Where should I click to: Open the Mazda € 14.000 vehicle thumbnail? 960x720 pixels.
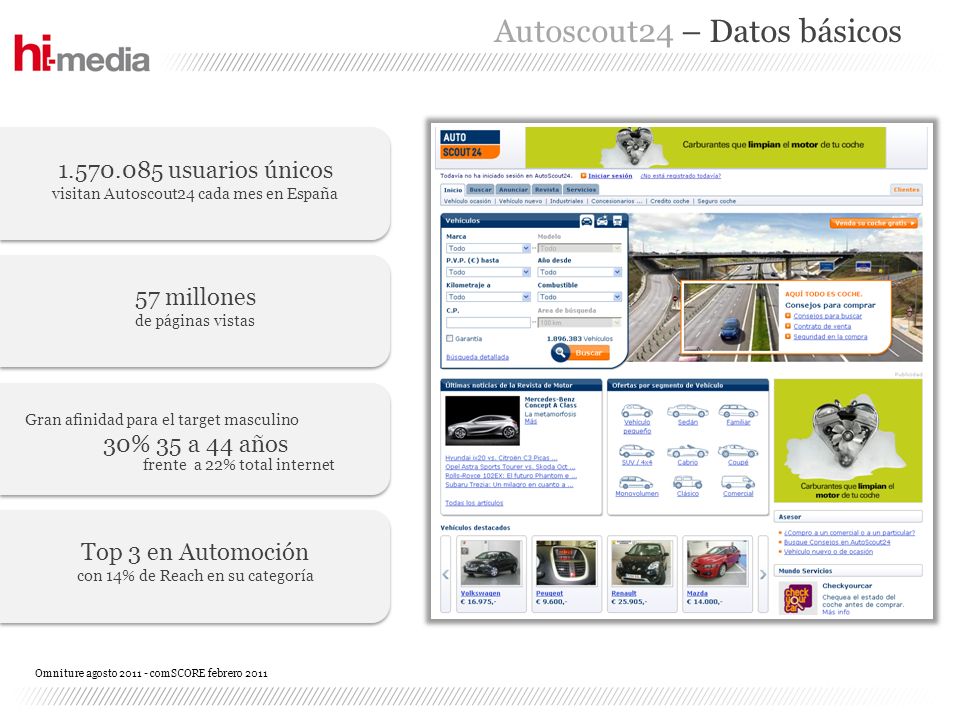point(716,563)
